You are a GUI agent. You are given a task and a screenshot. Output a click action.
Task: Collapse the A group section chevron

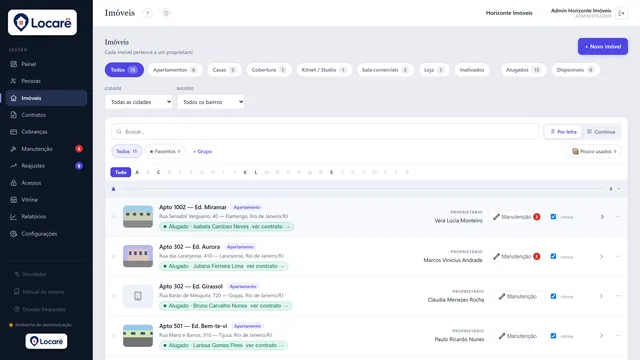pyautogui.click(x=619, y=189)
